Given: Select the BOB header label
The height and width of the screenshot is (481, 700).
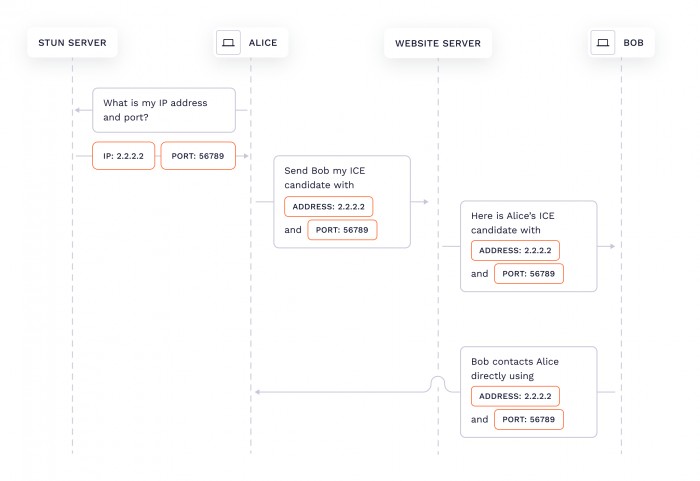Looking at the screenshot, I should point(633,43).
